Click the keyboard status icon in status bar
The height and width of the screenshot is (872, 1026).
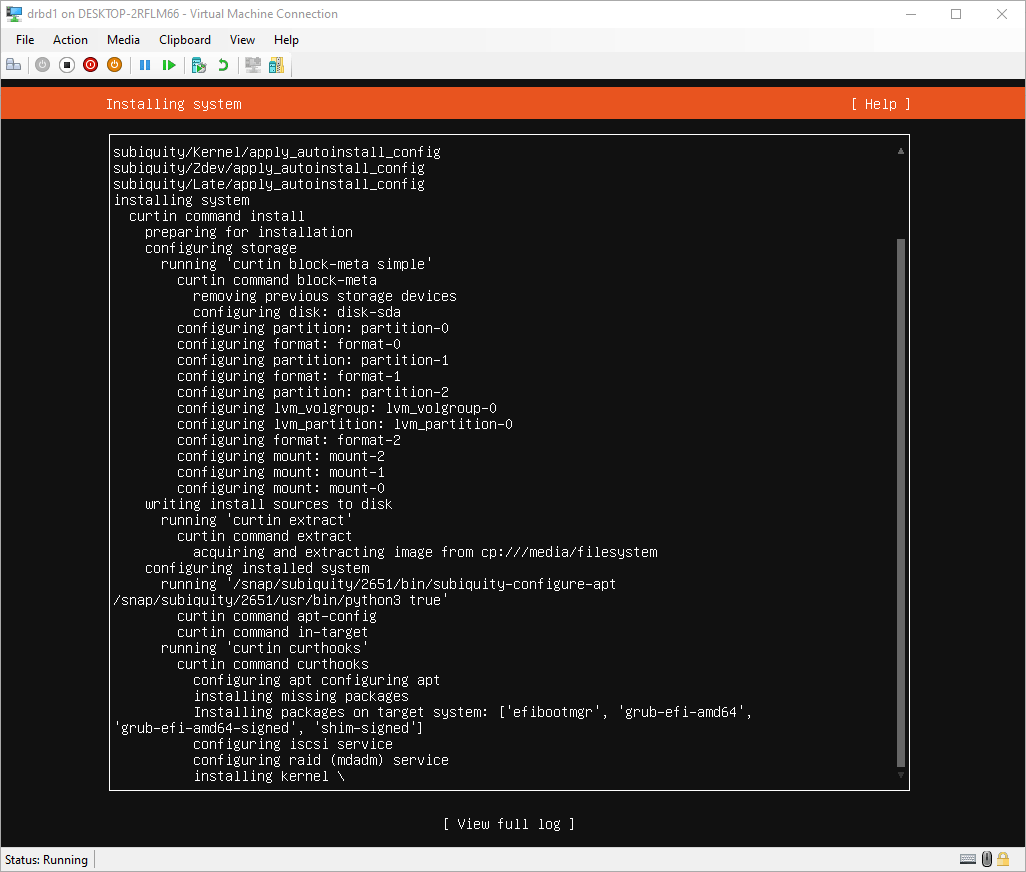tap(968, 859)
